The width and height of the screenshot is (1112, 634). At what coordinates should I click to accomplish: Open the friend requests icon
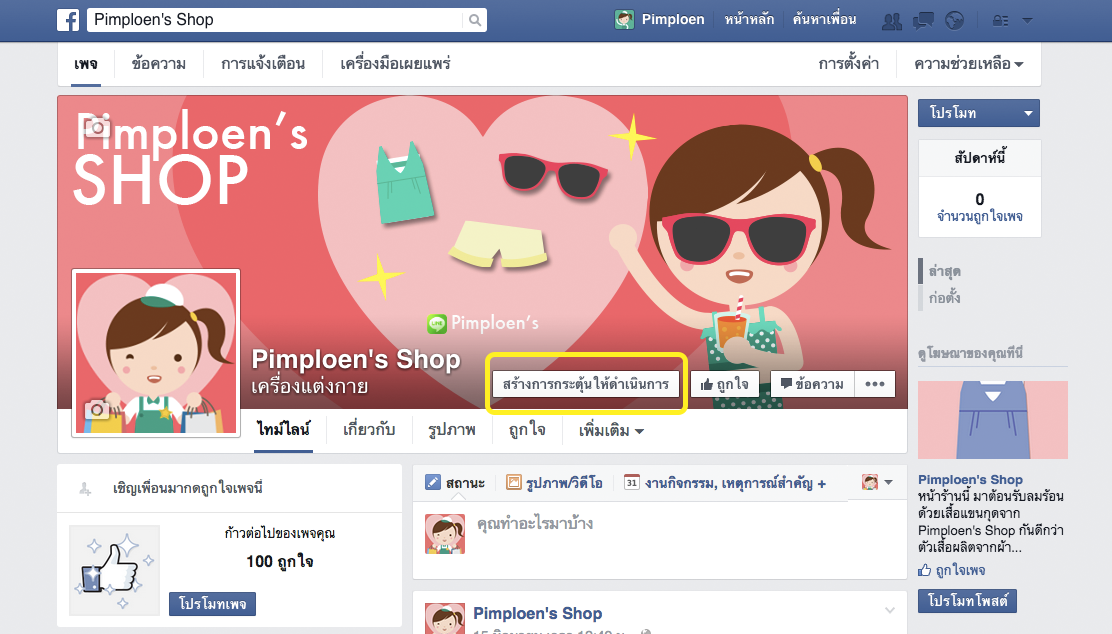tap(891, 21)
